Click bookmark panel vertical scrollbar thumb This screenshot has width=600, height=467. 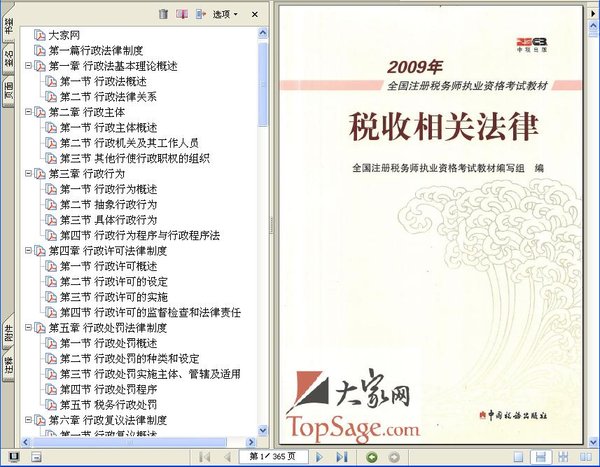pyautogui.click(x=263, y=84)
